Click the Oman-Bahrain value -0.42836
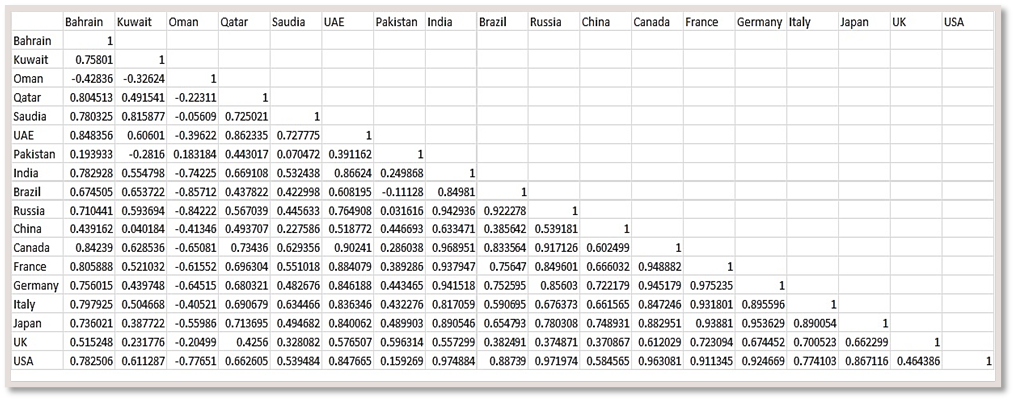 (x=89, y=79)
